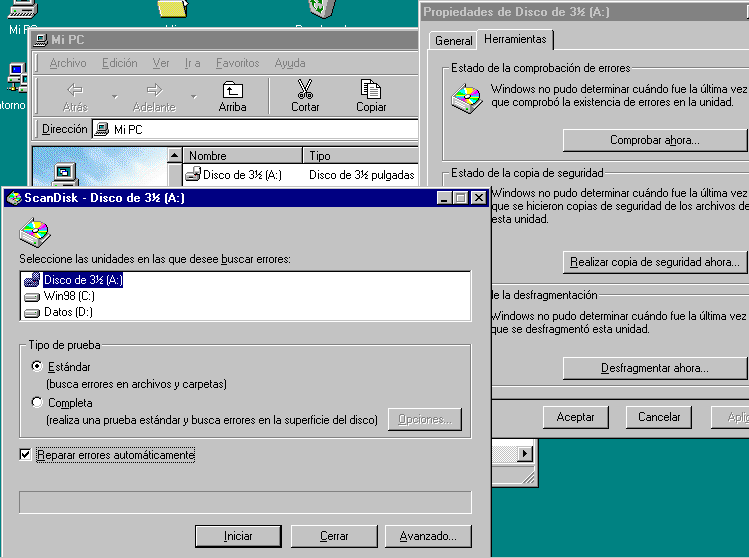Click the Cerrar button in ScanDisk
749x558 pixels.
pos(334,536)
